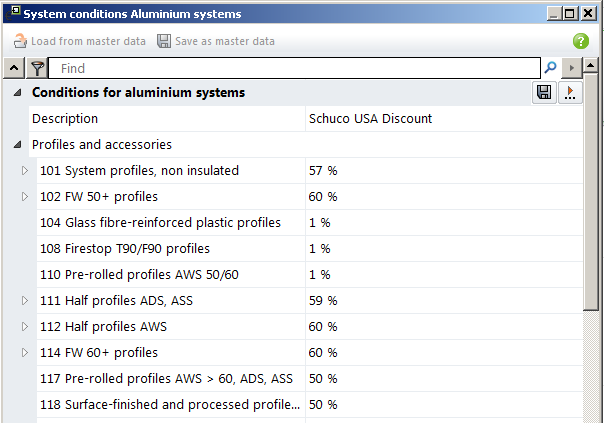Click the filter funnel icon
The height and width of the screenshot is (423, 604).
pyautogui.click(x=37, y=68)
